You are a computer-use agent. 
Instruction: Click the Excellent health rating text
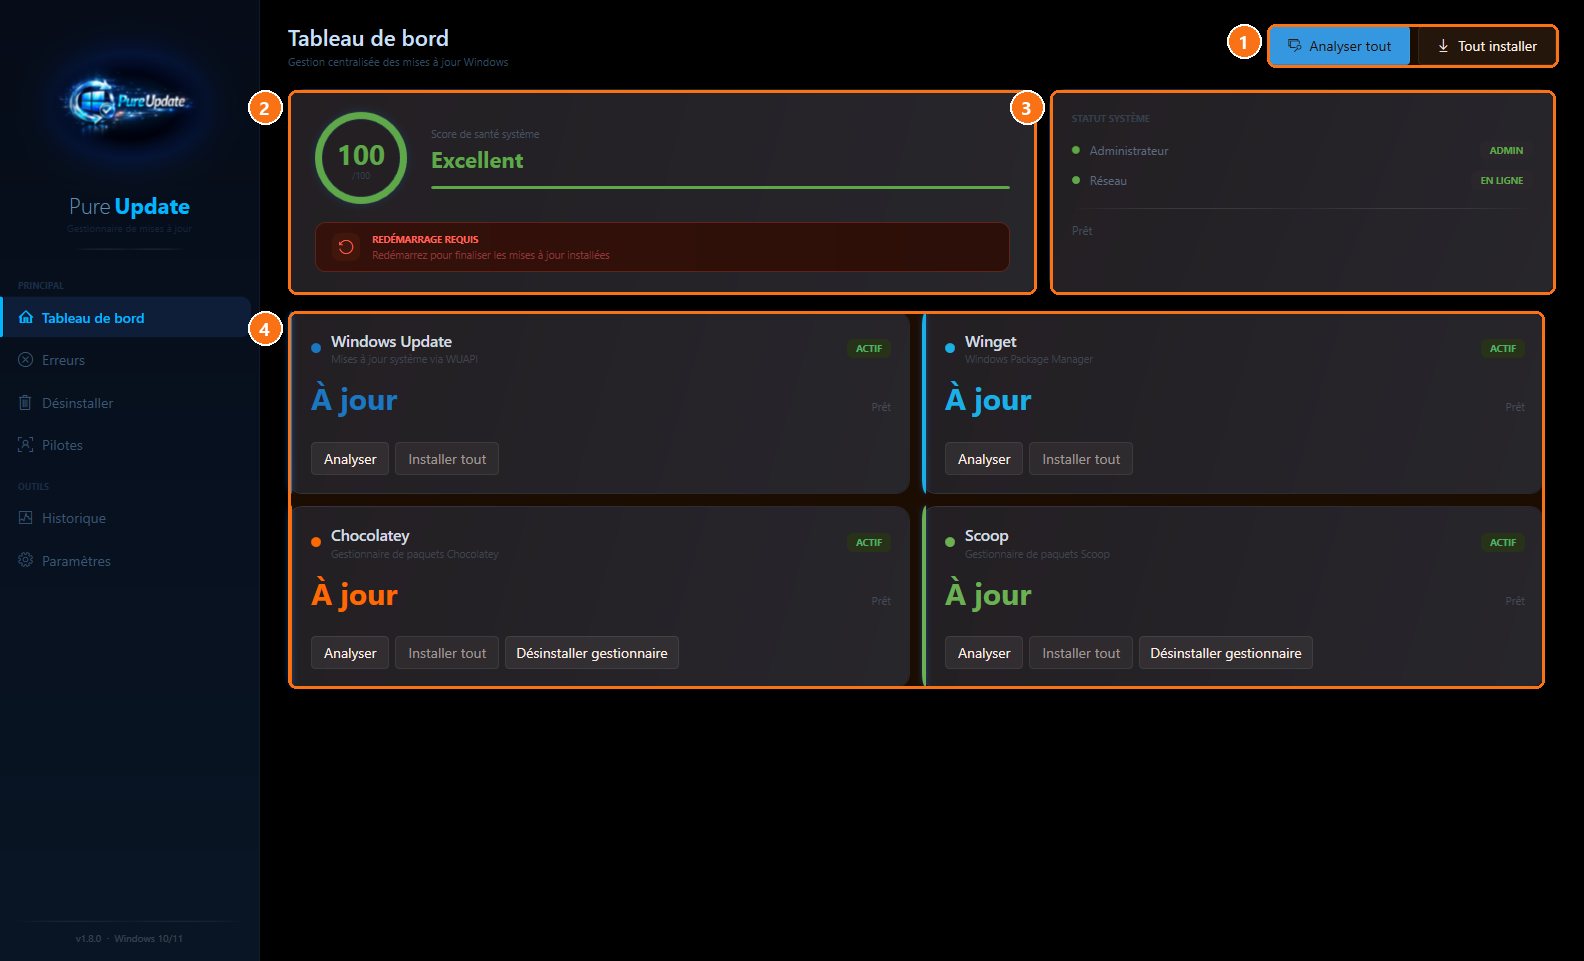[x=477, y=160]
